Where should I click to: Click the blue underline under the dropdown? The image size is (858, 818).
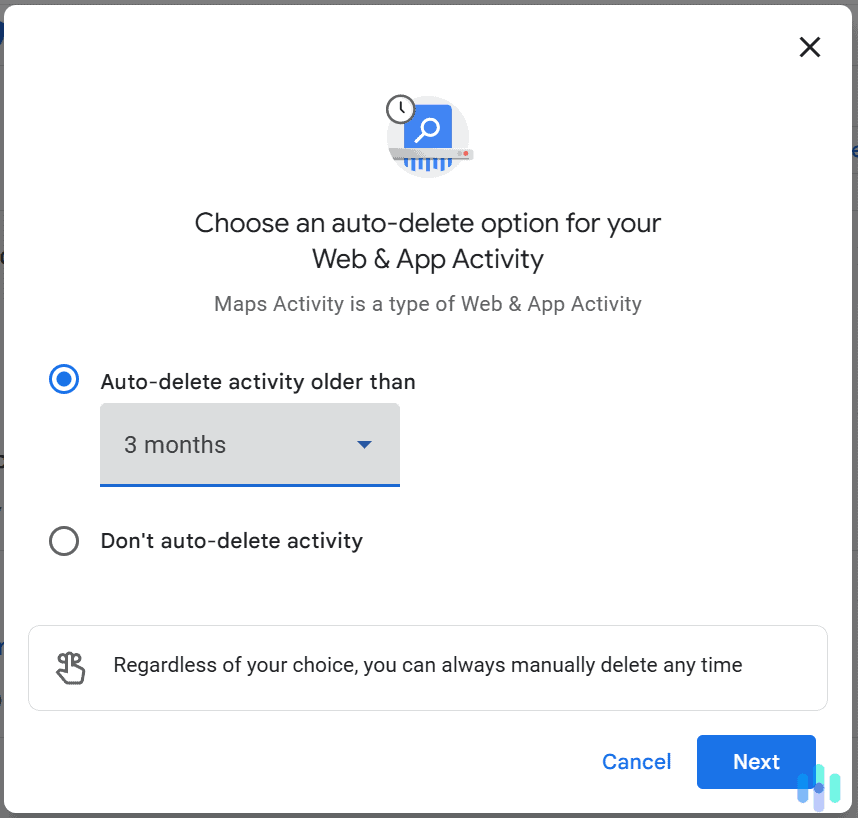pyautogui.click(x=250, y=485)
